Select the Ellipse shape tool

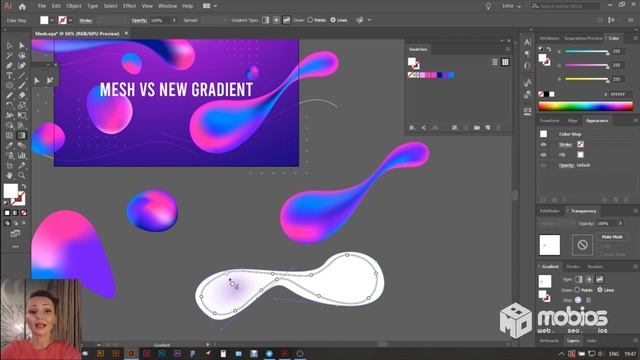(x=9, y=86)
